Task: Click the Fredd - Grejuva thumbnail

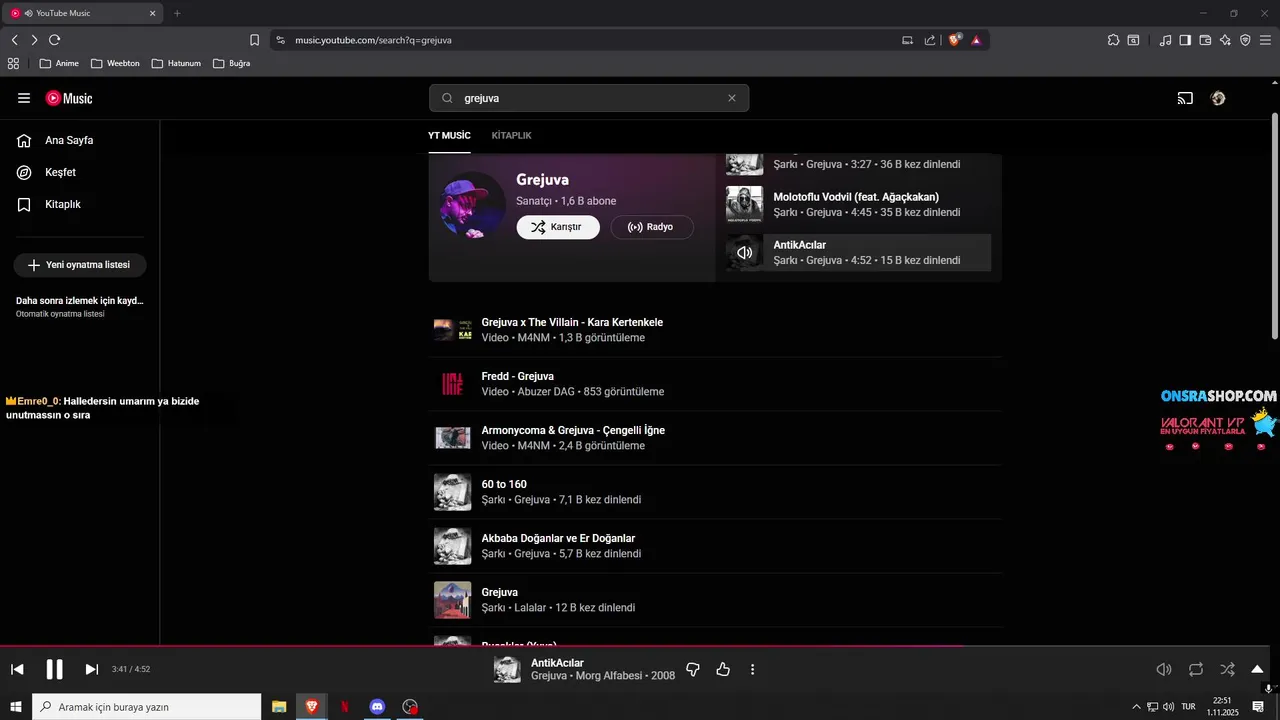Action: click(452, 384)
